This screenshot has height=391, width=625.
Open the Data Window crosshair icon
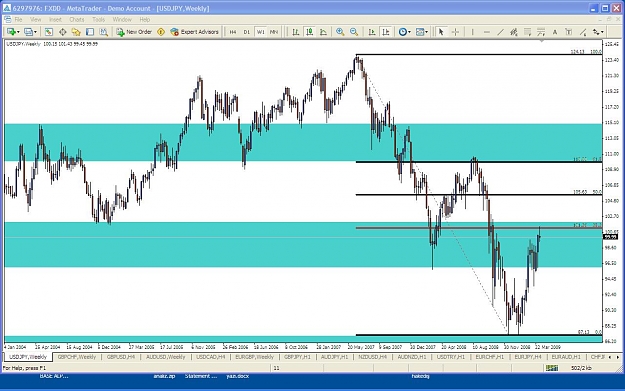pos(63,32)
